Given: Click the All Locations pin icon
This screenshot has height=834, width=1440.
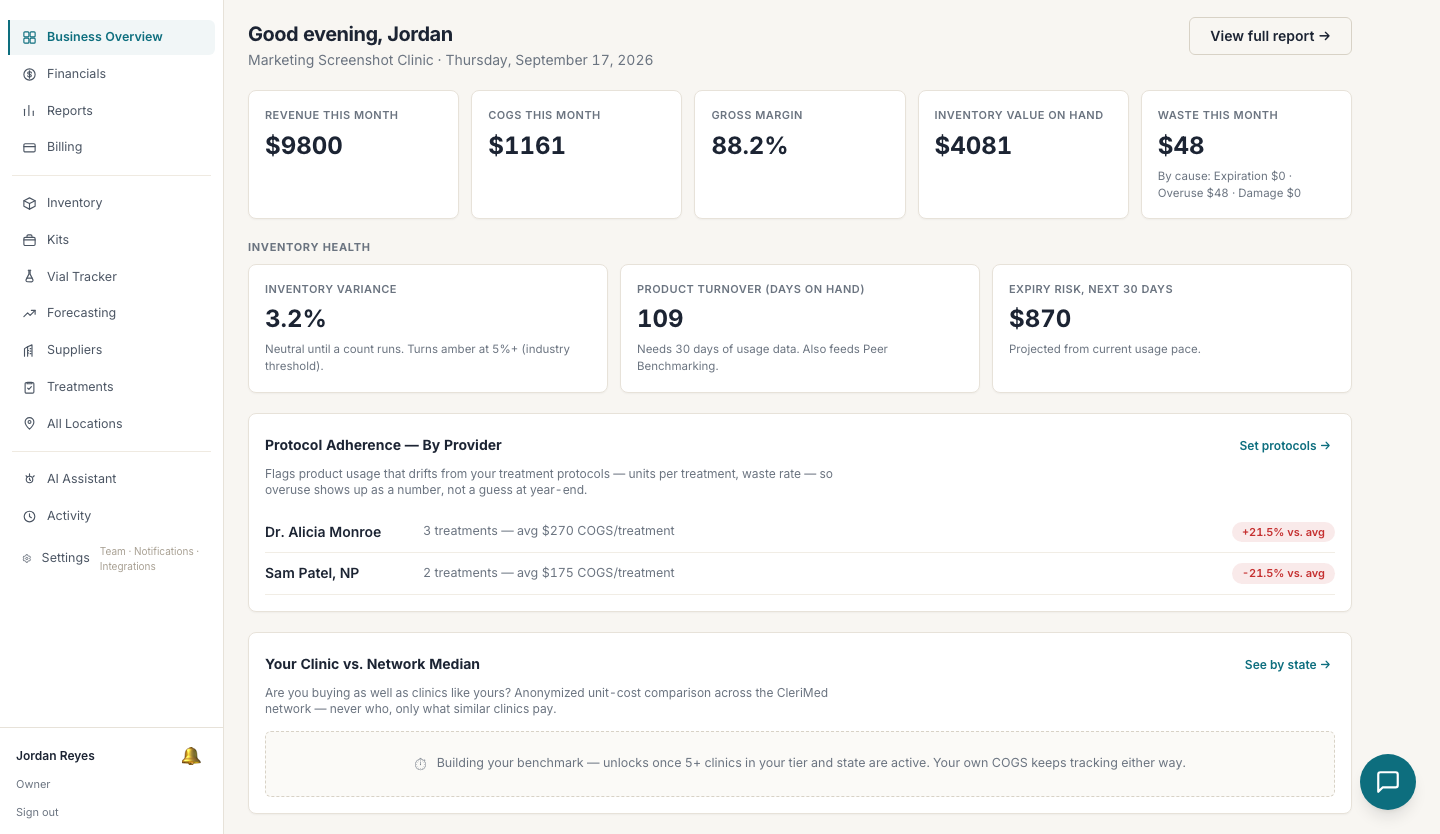Looking at the screenshot, I should [x=29, y=424].
